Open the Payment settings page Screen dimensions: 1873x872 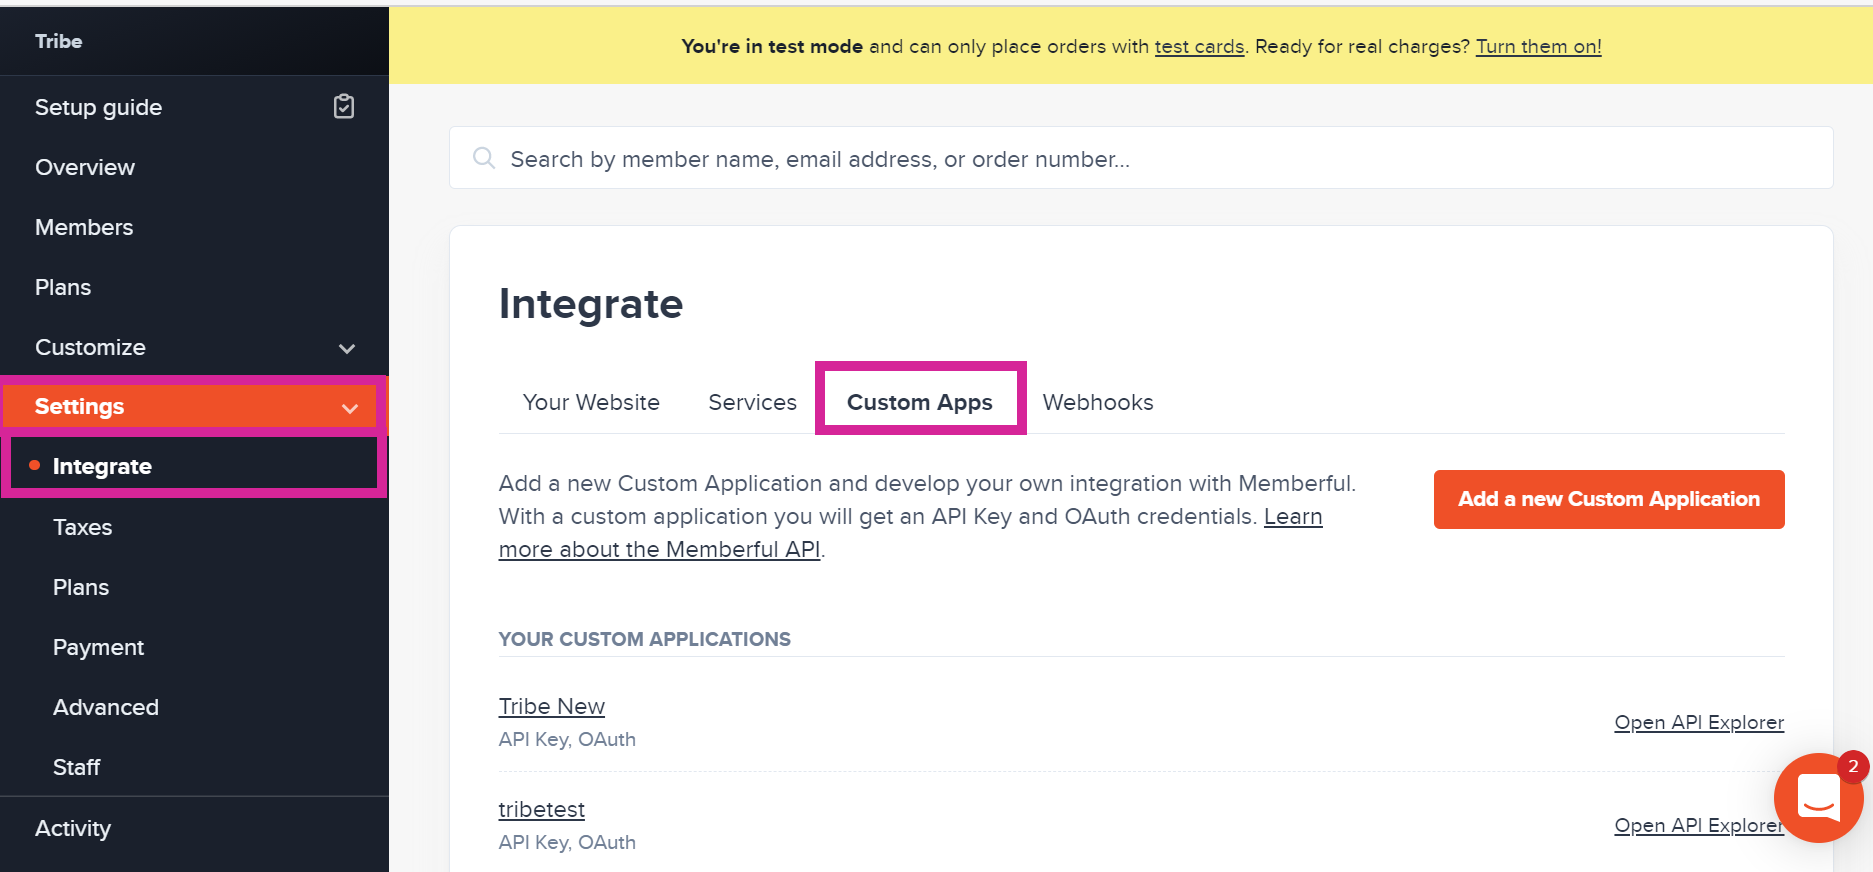[98, 647]
